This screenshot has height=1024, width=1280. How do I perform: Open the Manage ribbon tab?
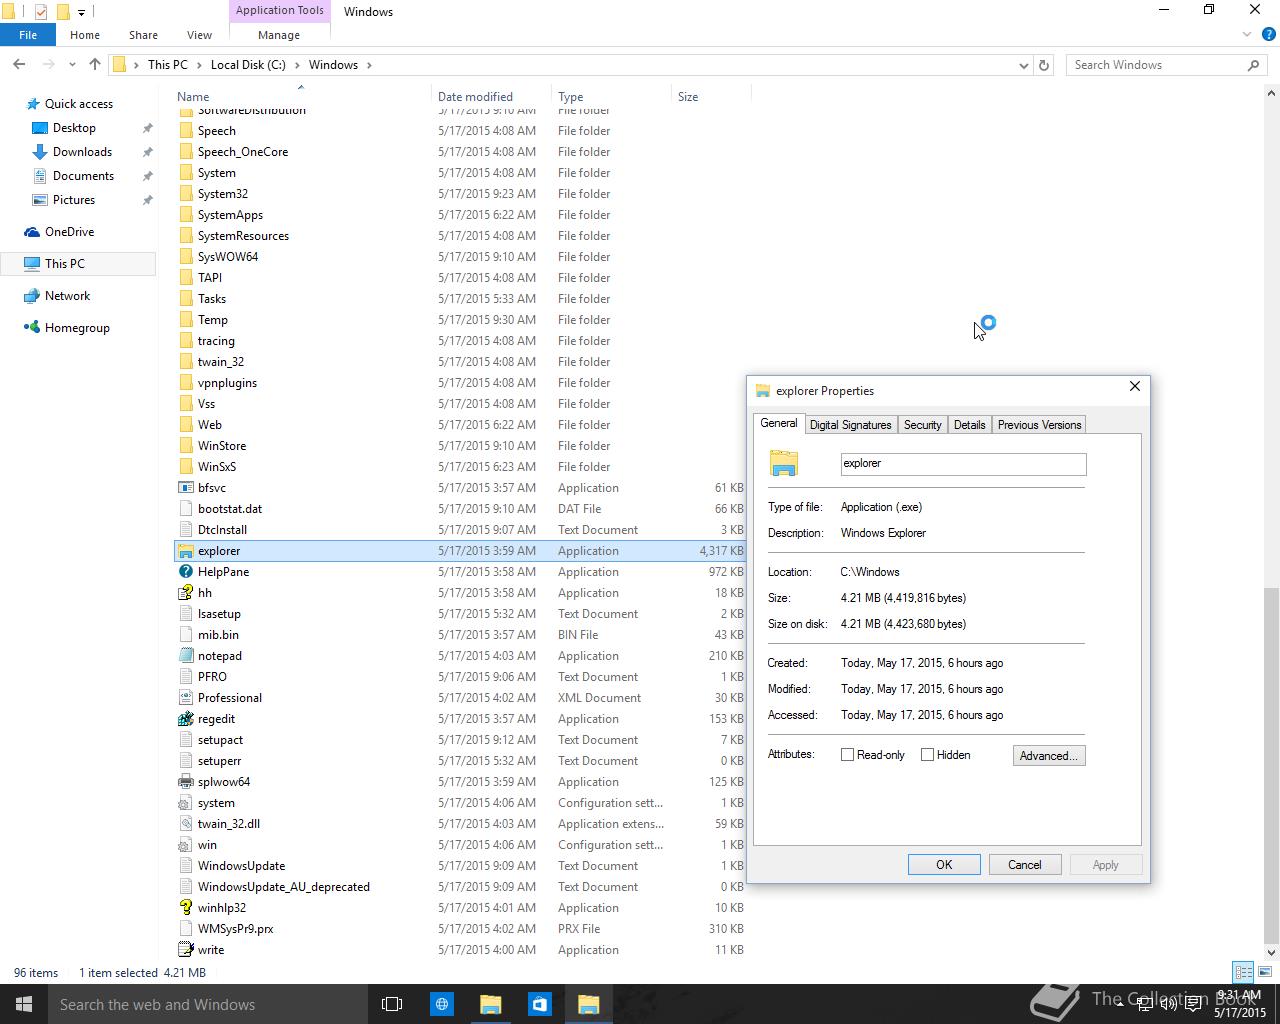click(x=279, y=35)
